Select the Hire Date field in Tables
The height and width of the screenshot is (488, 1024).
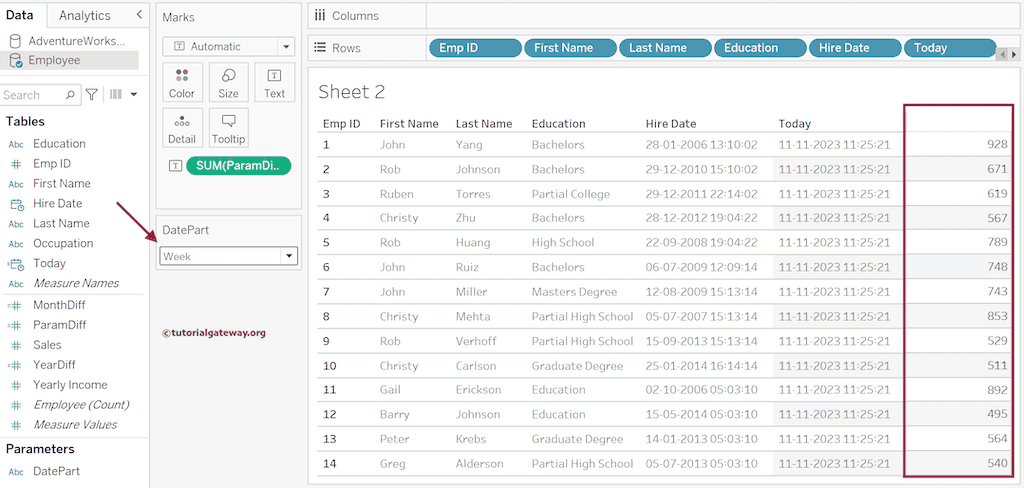coord(57,203)
